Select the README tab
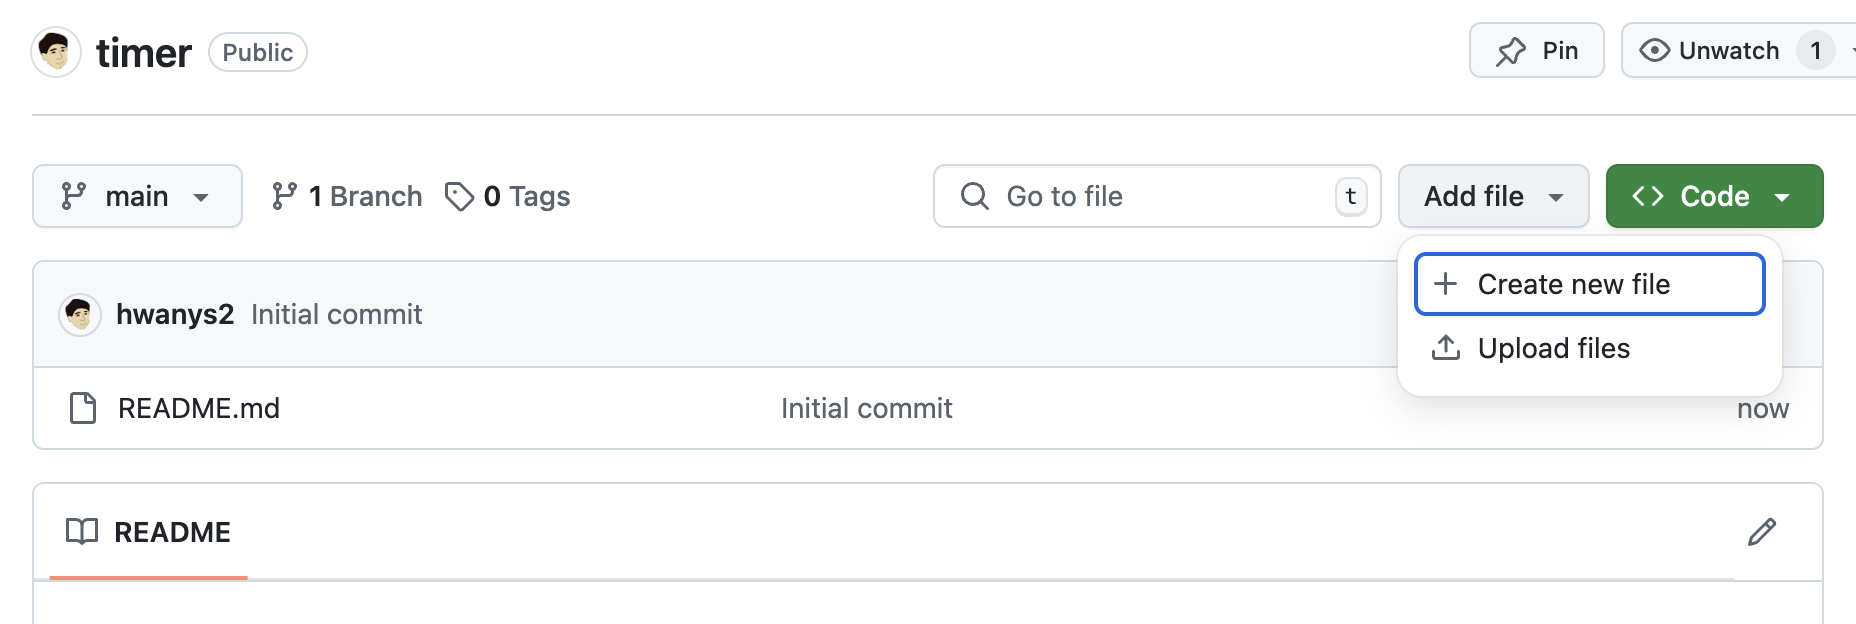Viewport: 1856px width, 624px height. [148, 532]
